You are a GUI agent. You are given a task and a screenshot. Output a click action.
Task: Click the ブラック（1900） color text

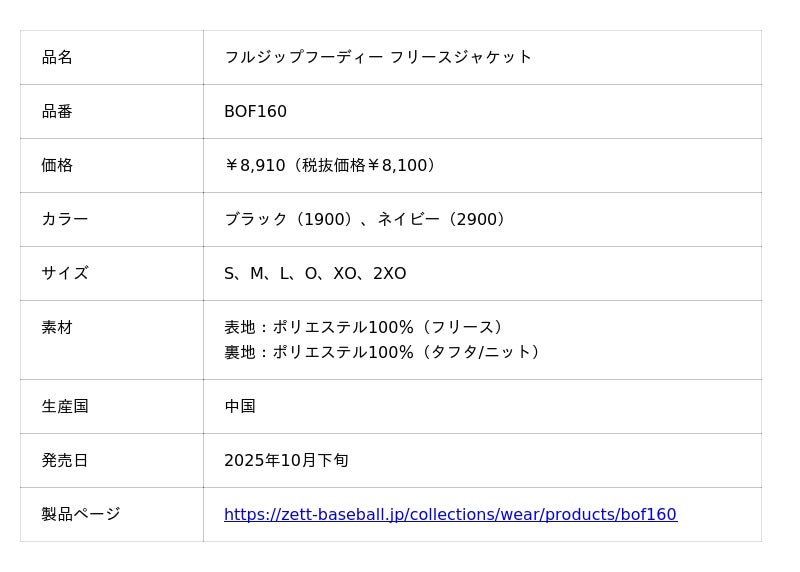(291, 219)
